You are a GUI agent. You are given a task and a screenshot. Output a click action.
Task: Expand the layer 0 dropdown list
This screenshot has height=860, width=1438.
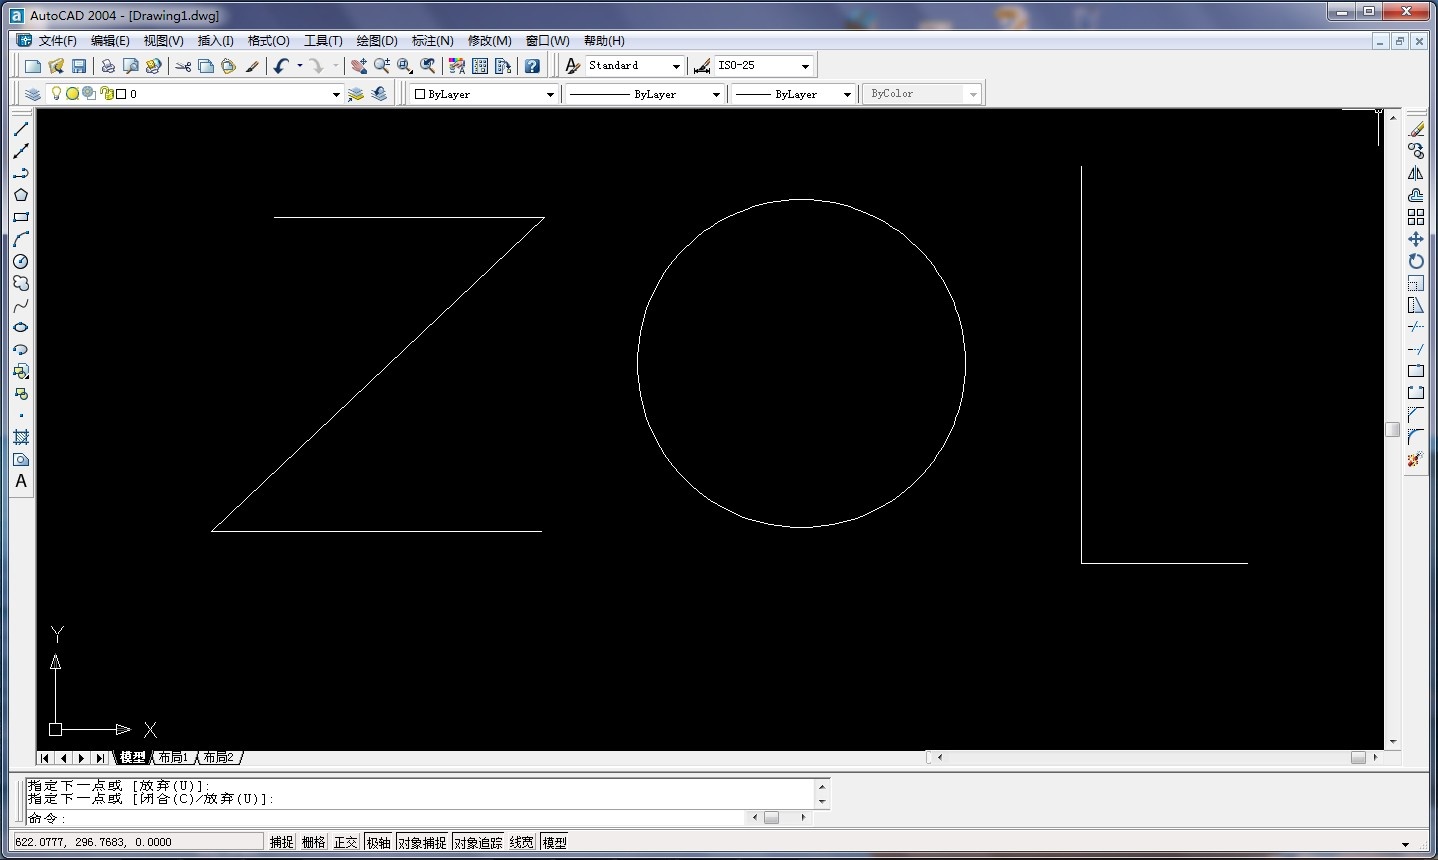click(336, 94)
